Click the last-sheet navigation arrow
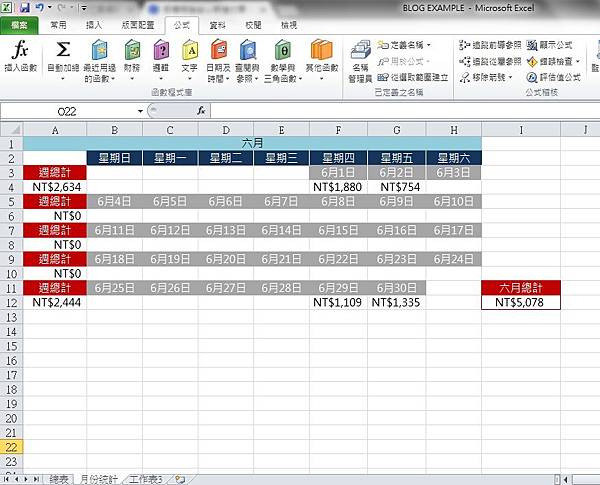Viewport: 600px width, 485px height. (36, 479)
